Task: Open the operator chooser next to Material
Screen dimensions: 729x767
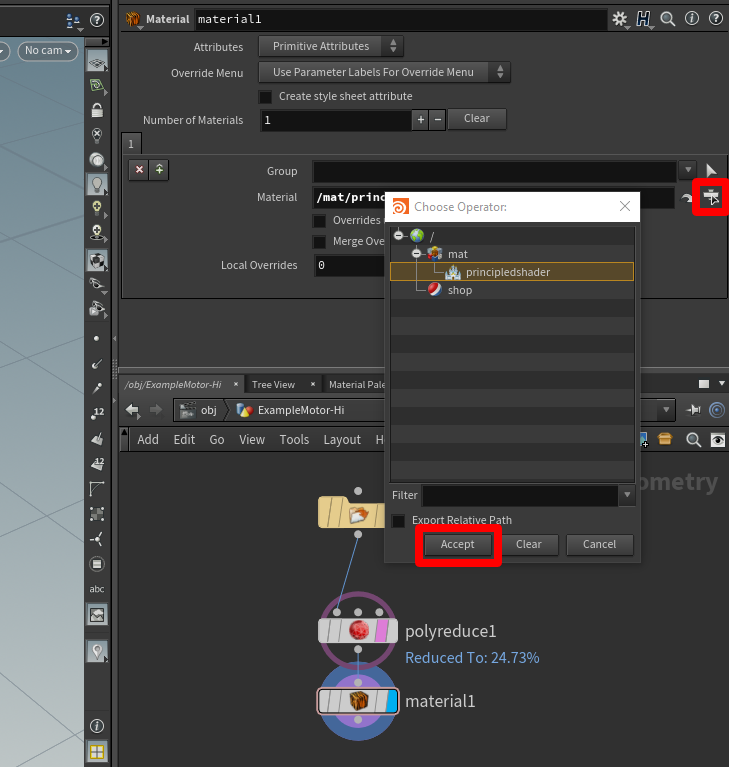Action: point(711,197)
